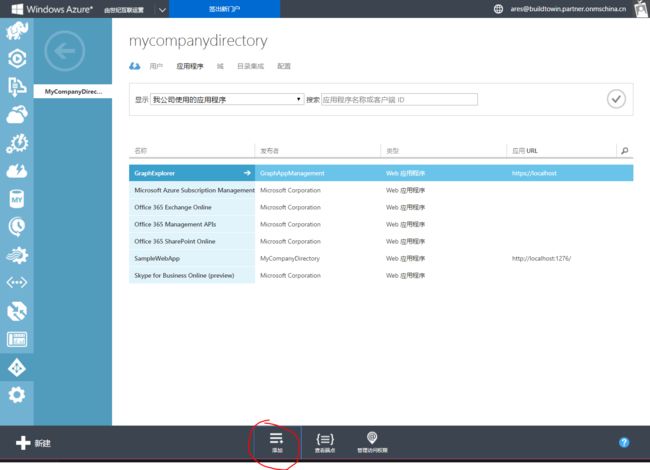Click MyCompanyDirectory publisher cell

pos(290,258)
